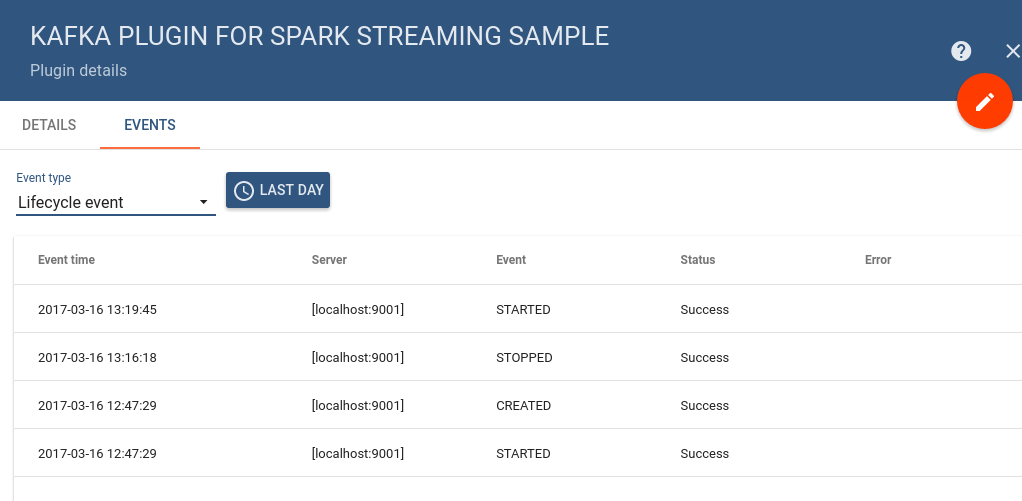Click the orange edit pencil button
Image resolution: width=1022 pixels, height=501 pixels.
click(x=985, y=101)
